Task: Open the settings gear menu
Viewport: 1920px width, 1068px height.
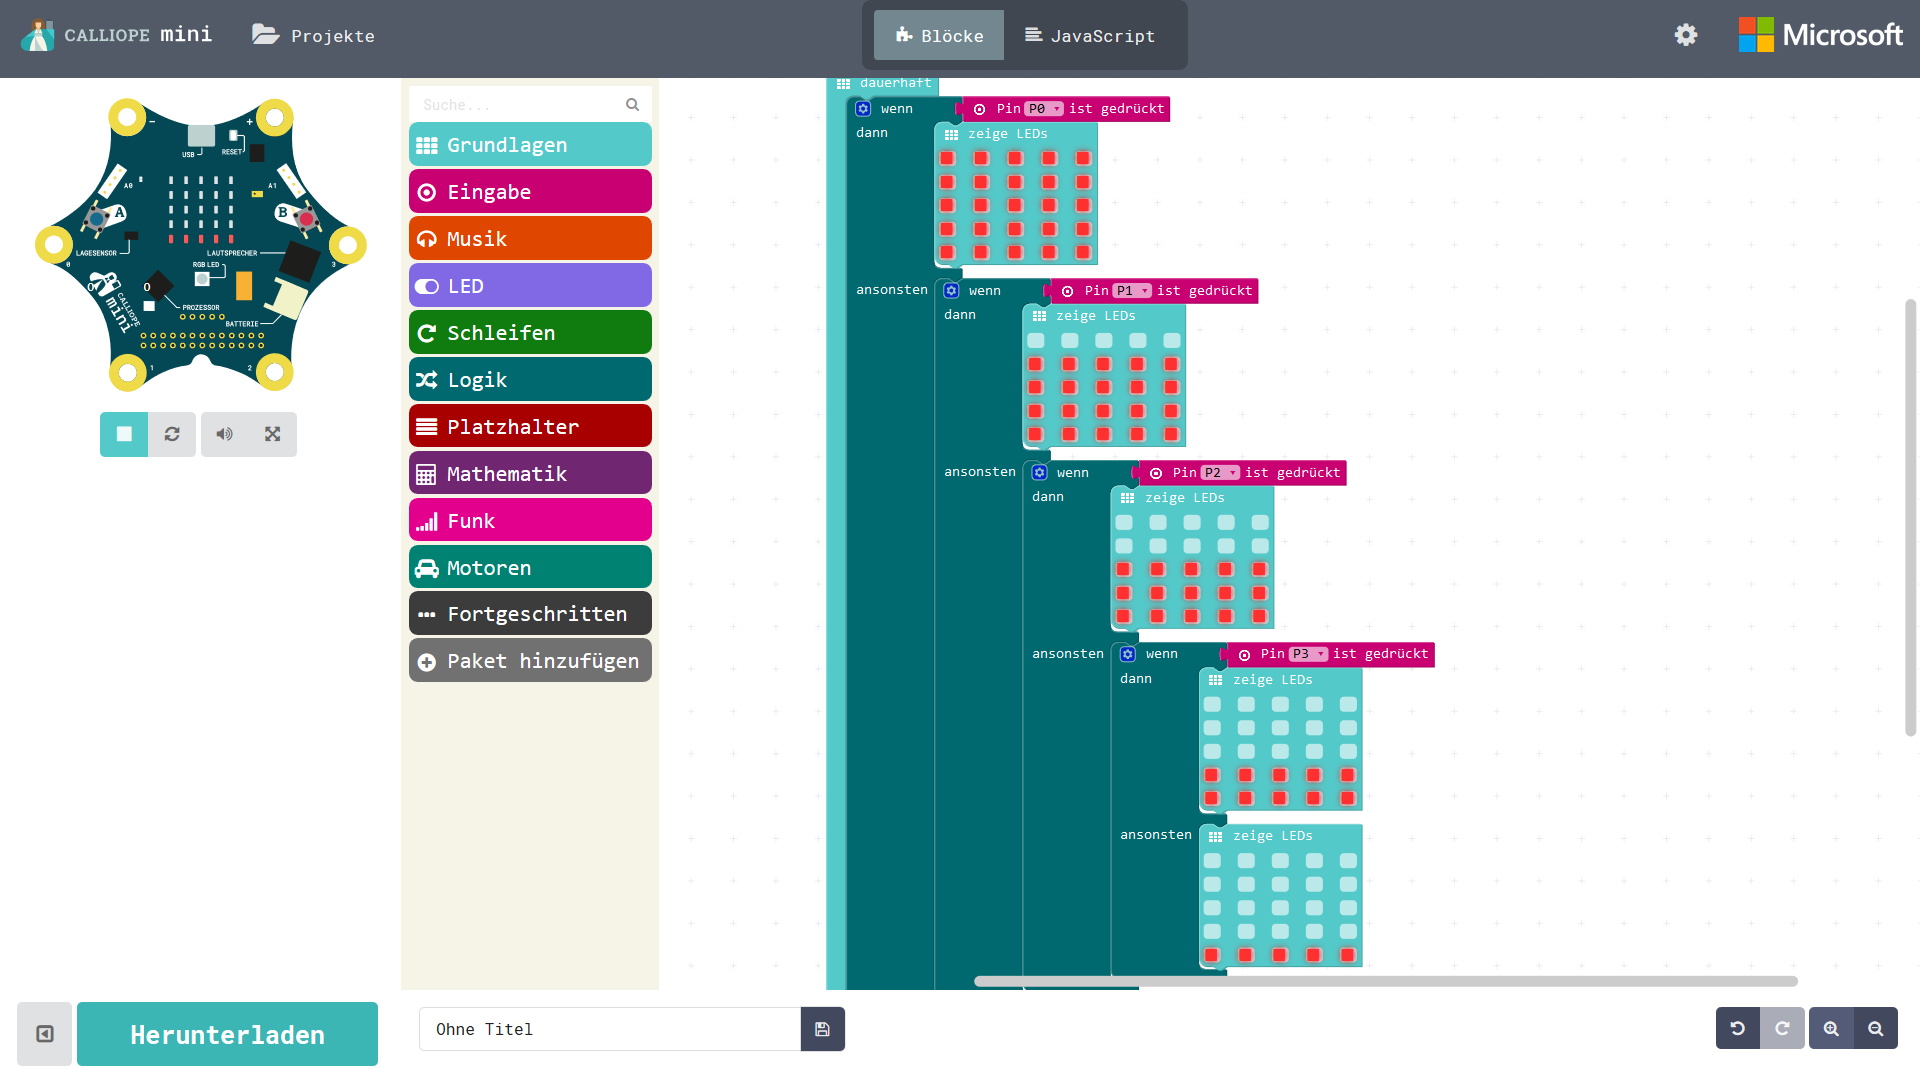Action: click(1686, 35)
